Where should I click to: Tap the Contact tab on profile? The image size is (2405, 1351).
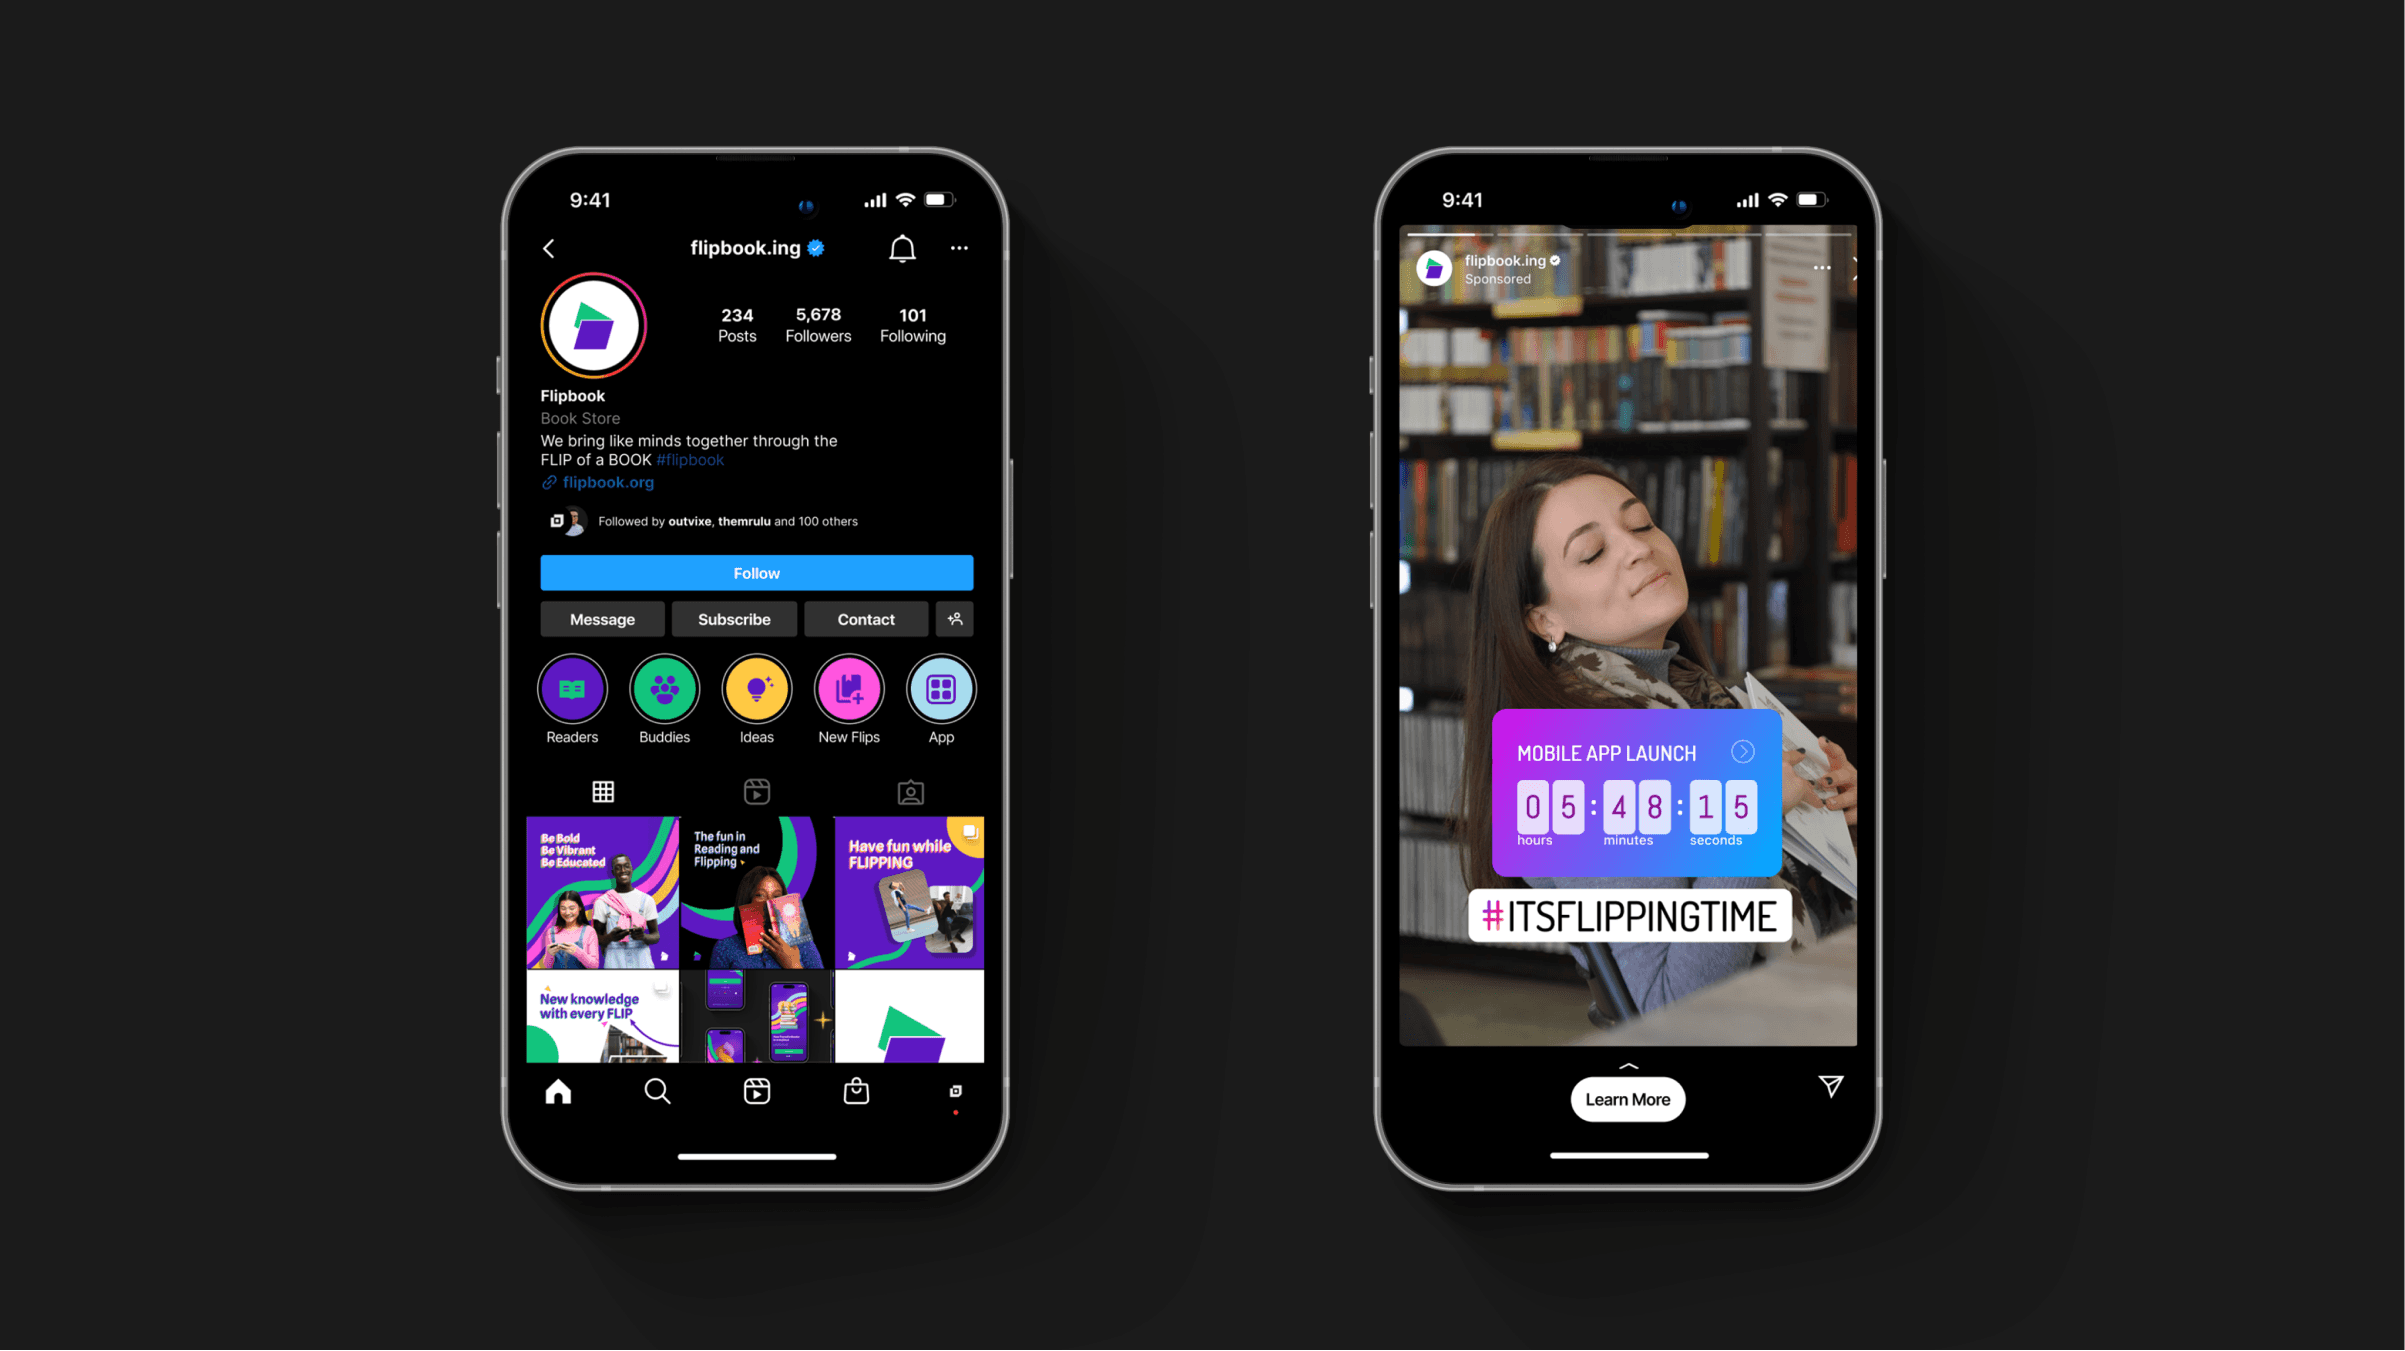tap(866, 618)
